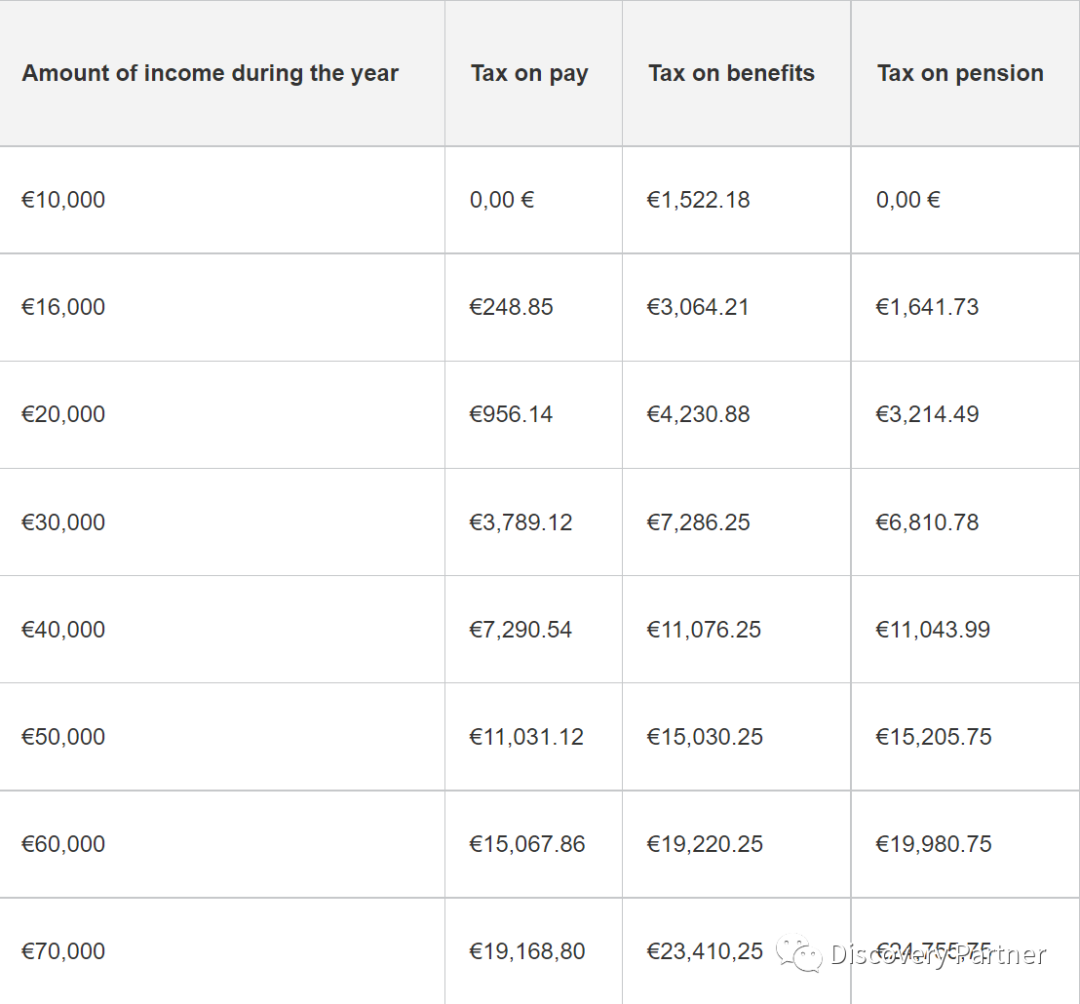
Task: Select the €20,000 income row label
Action: click(63, 415)
